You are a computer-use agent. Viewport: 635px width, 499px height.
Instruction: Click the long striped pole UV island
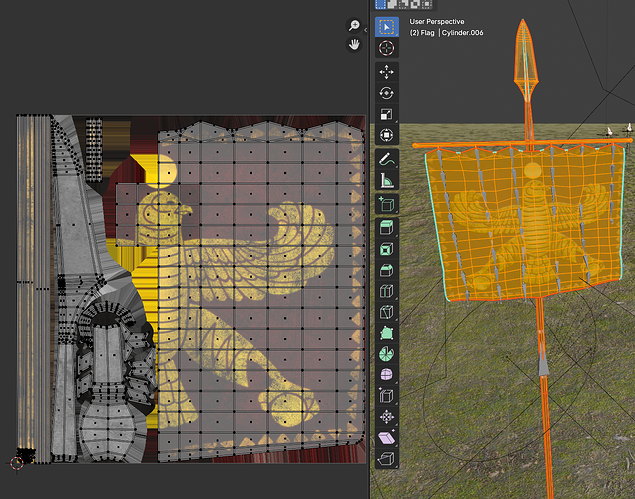tap(33, 288)
